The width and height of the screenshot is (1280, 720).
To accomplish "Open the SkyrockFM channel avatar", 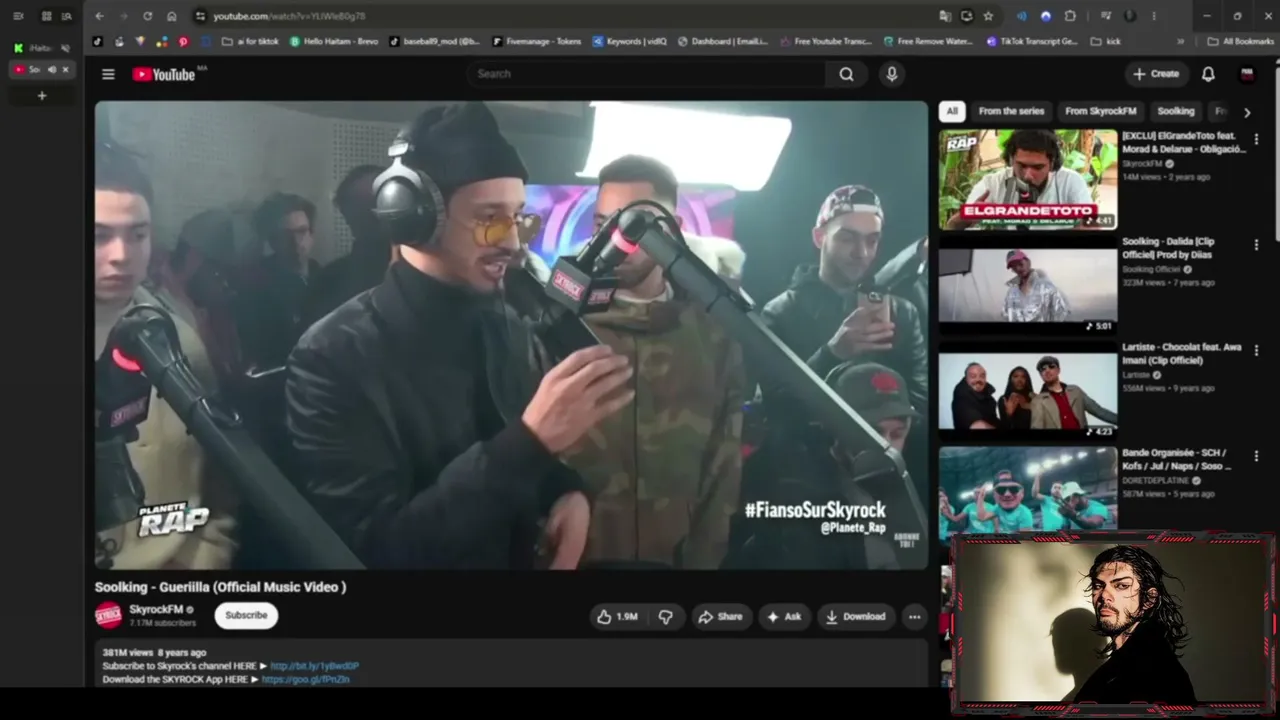I will [109, 616].
